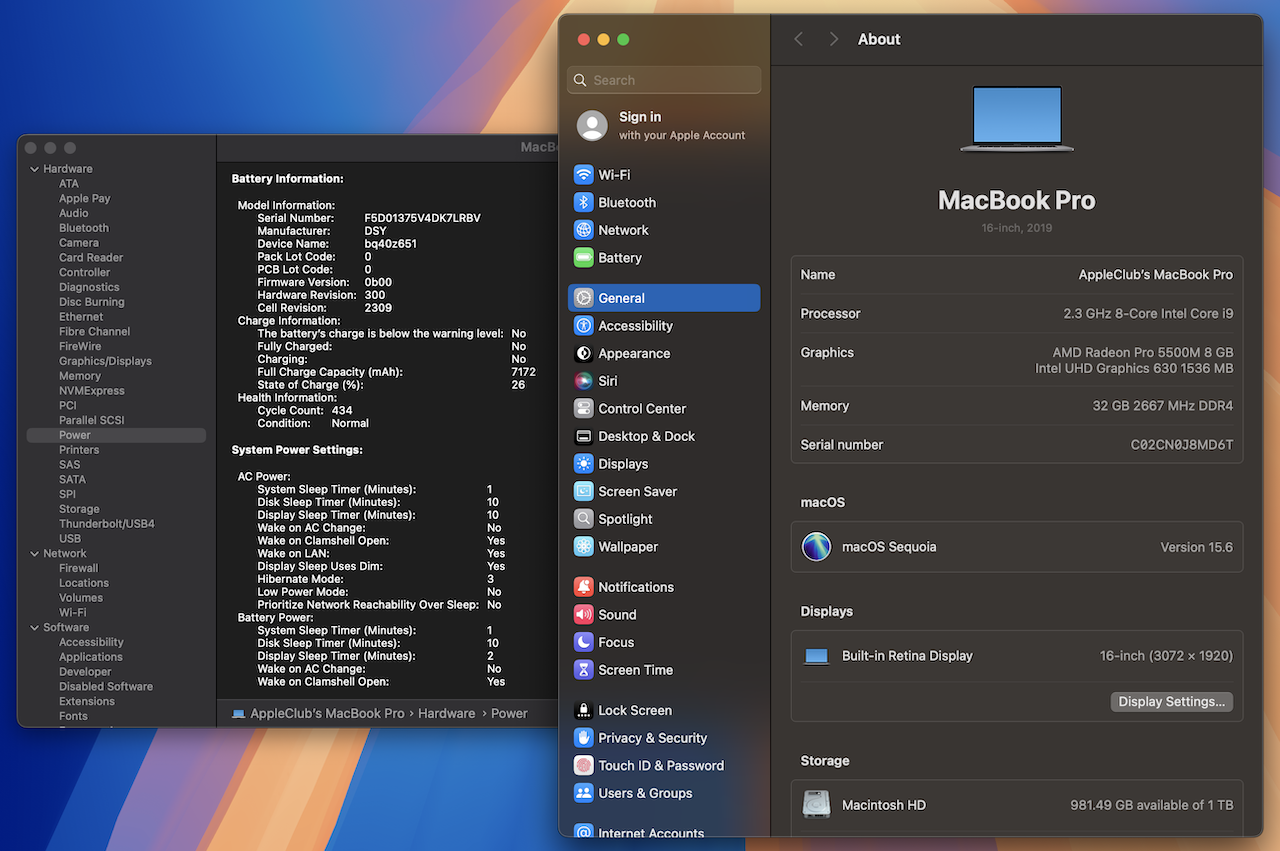Click the computer Name row value
Screen dimensions: 1280x851
coord(1155,275)
